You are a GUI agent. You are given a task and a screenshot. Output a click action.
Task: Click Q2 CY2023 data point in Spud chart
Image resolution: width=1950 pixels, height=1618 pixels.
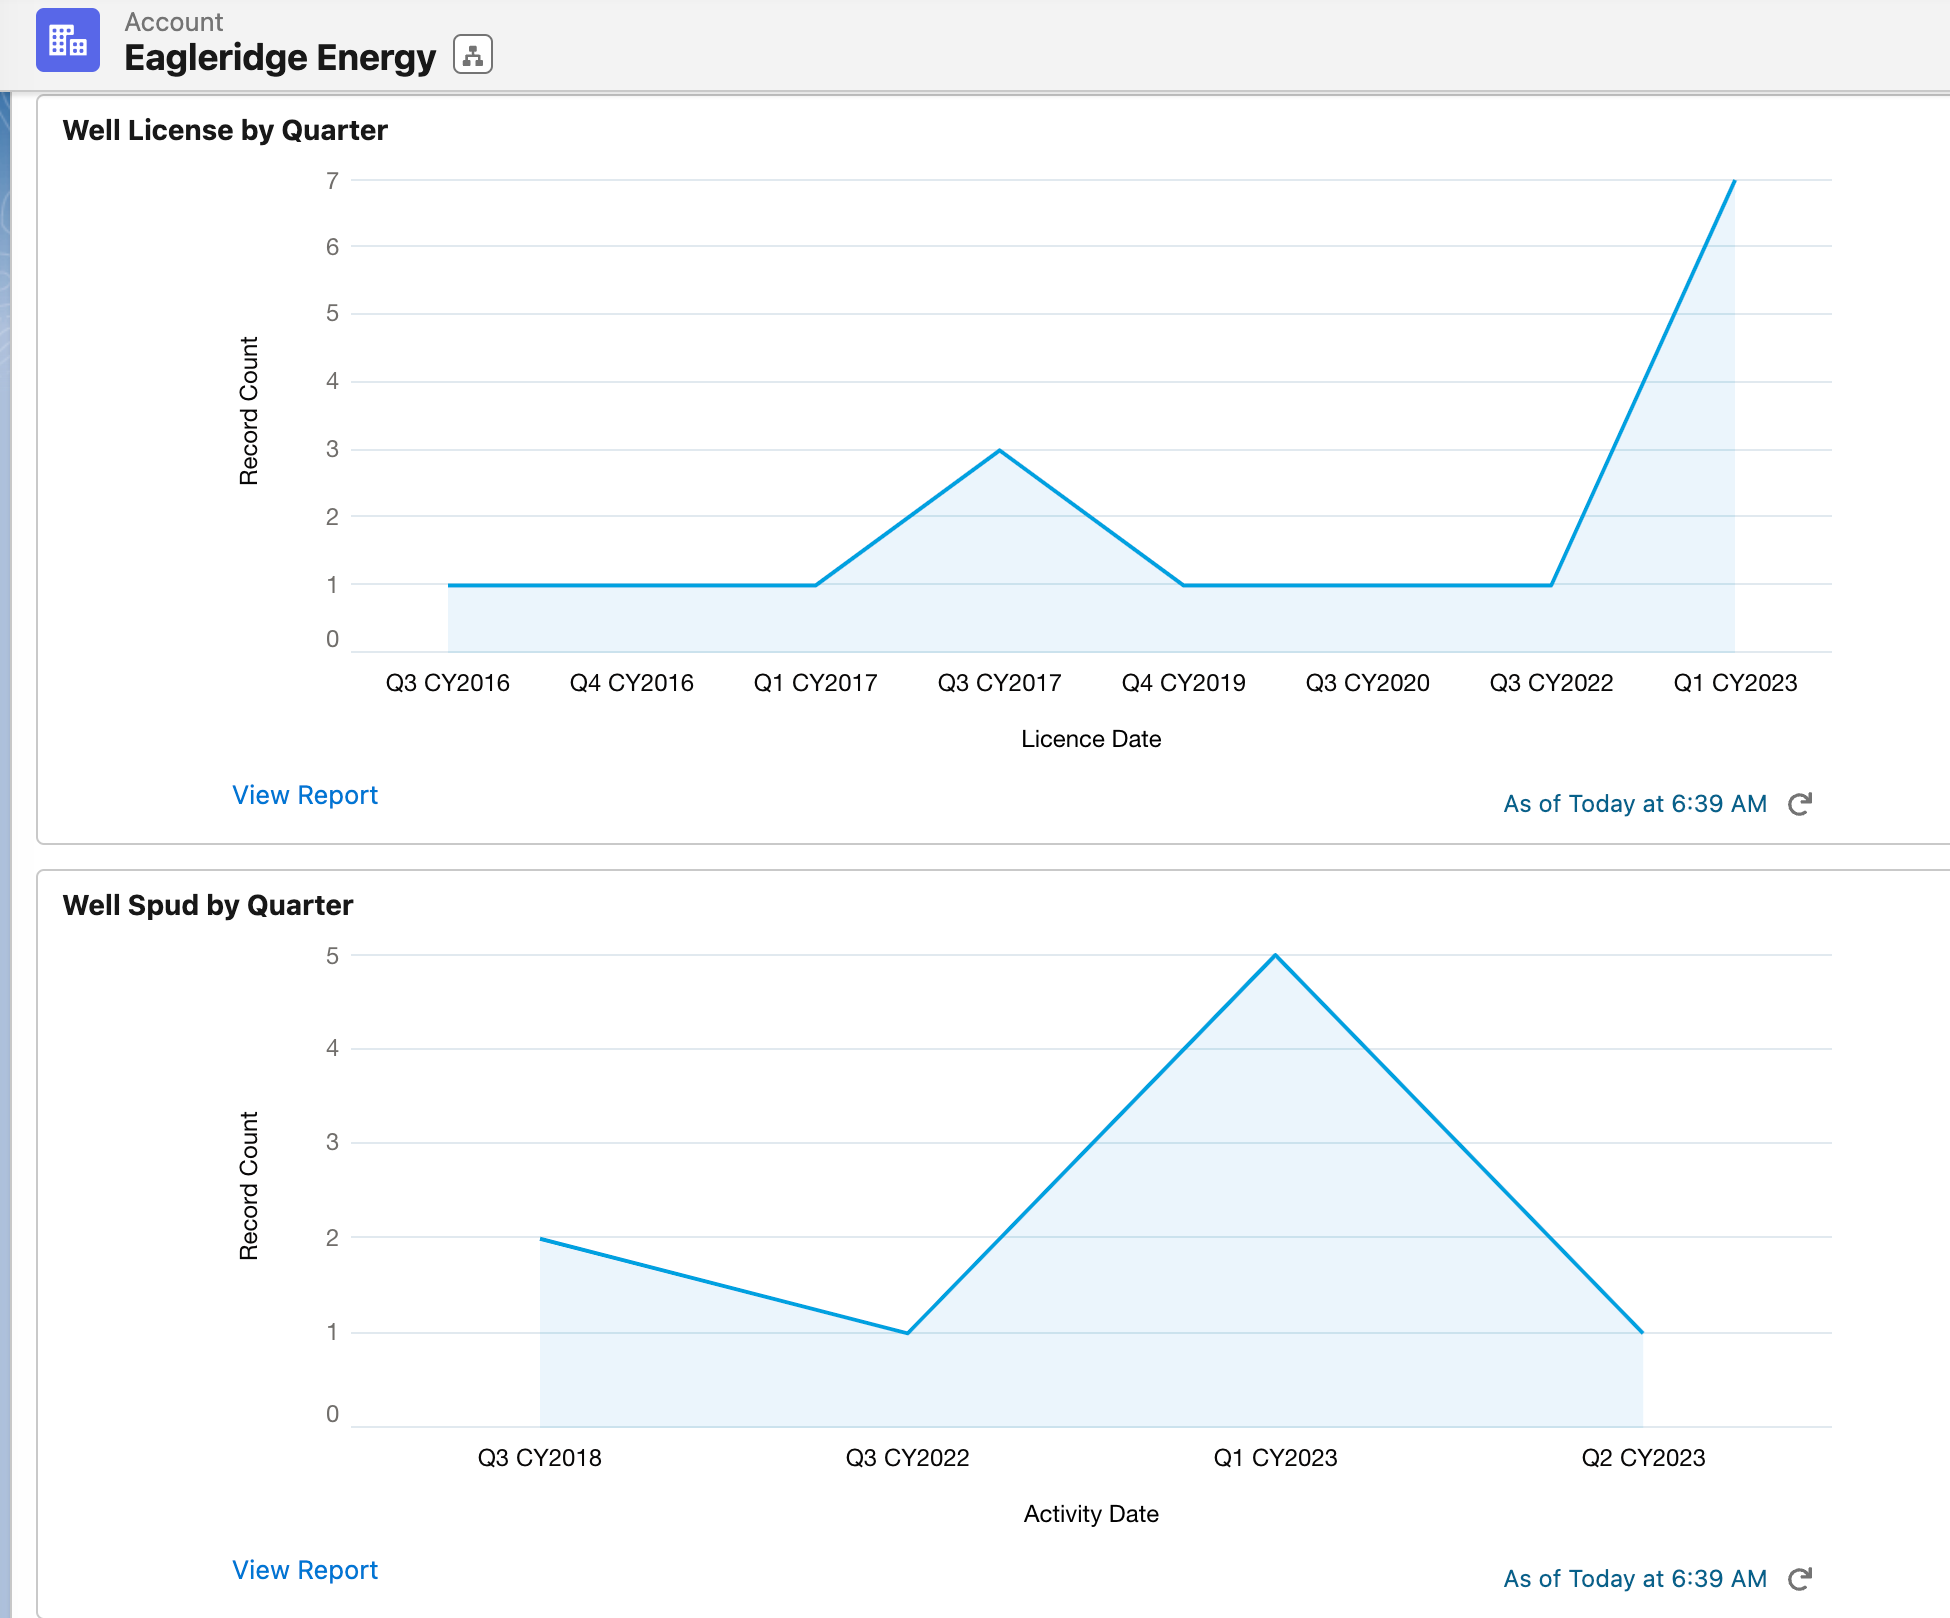[x=1642, y=1332]
